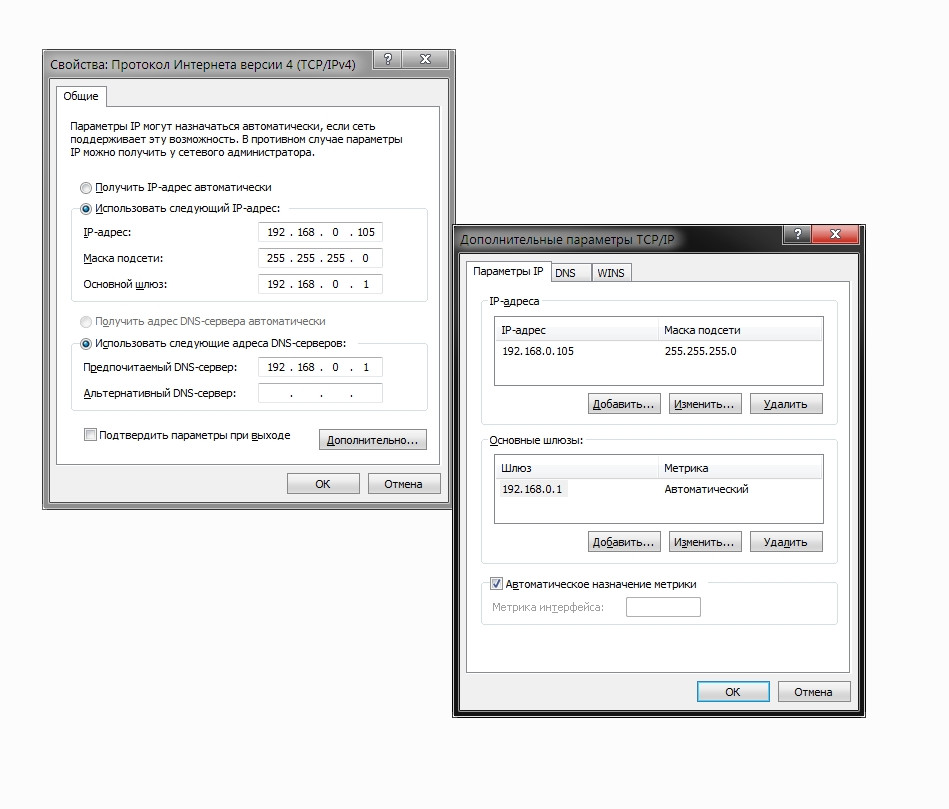Close the IPv4 properties dialog
The image size is (949, 809).
[x=425, y=59]
